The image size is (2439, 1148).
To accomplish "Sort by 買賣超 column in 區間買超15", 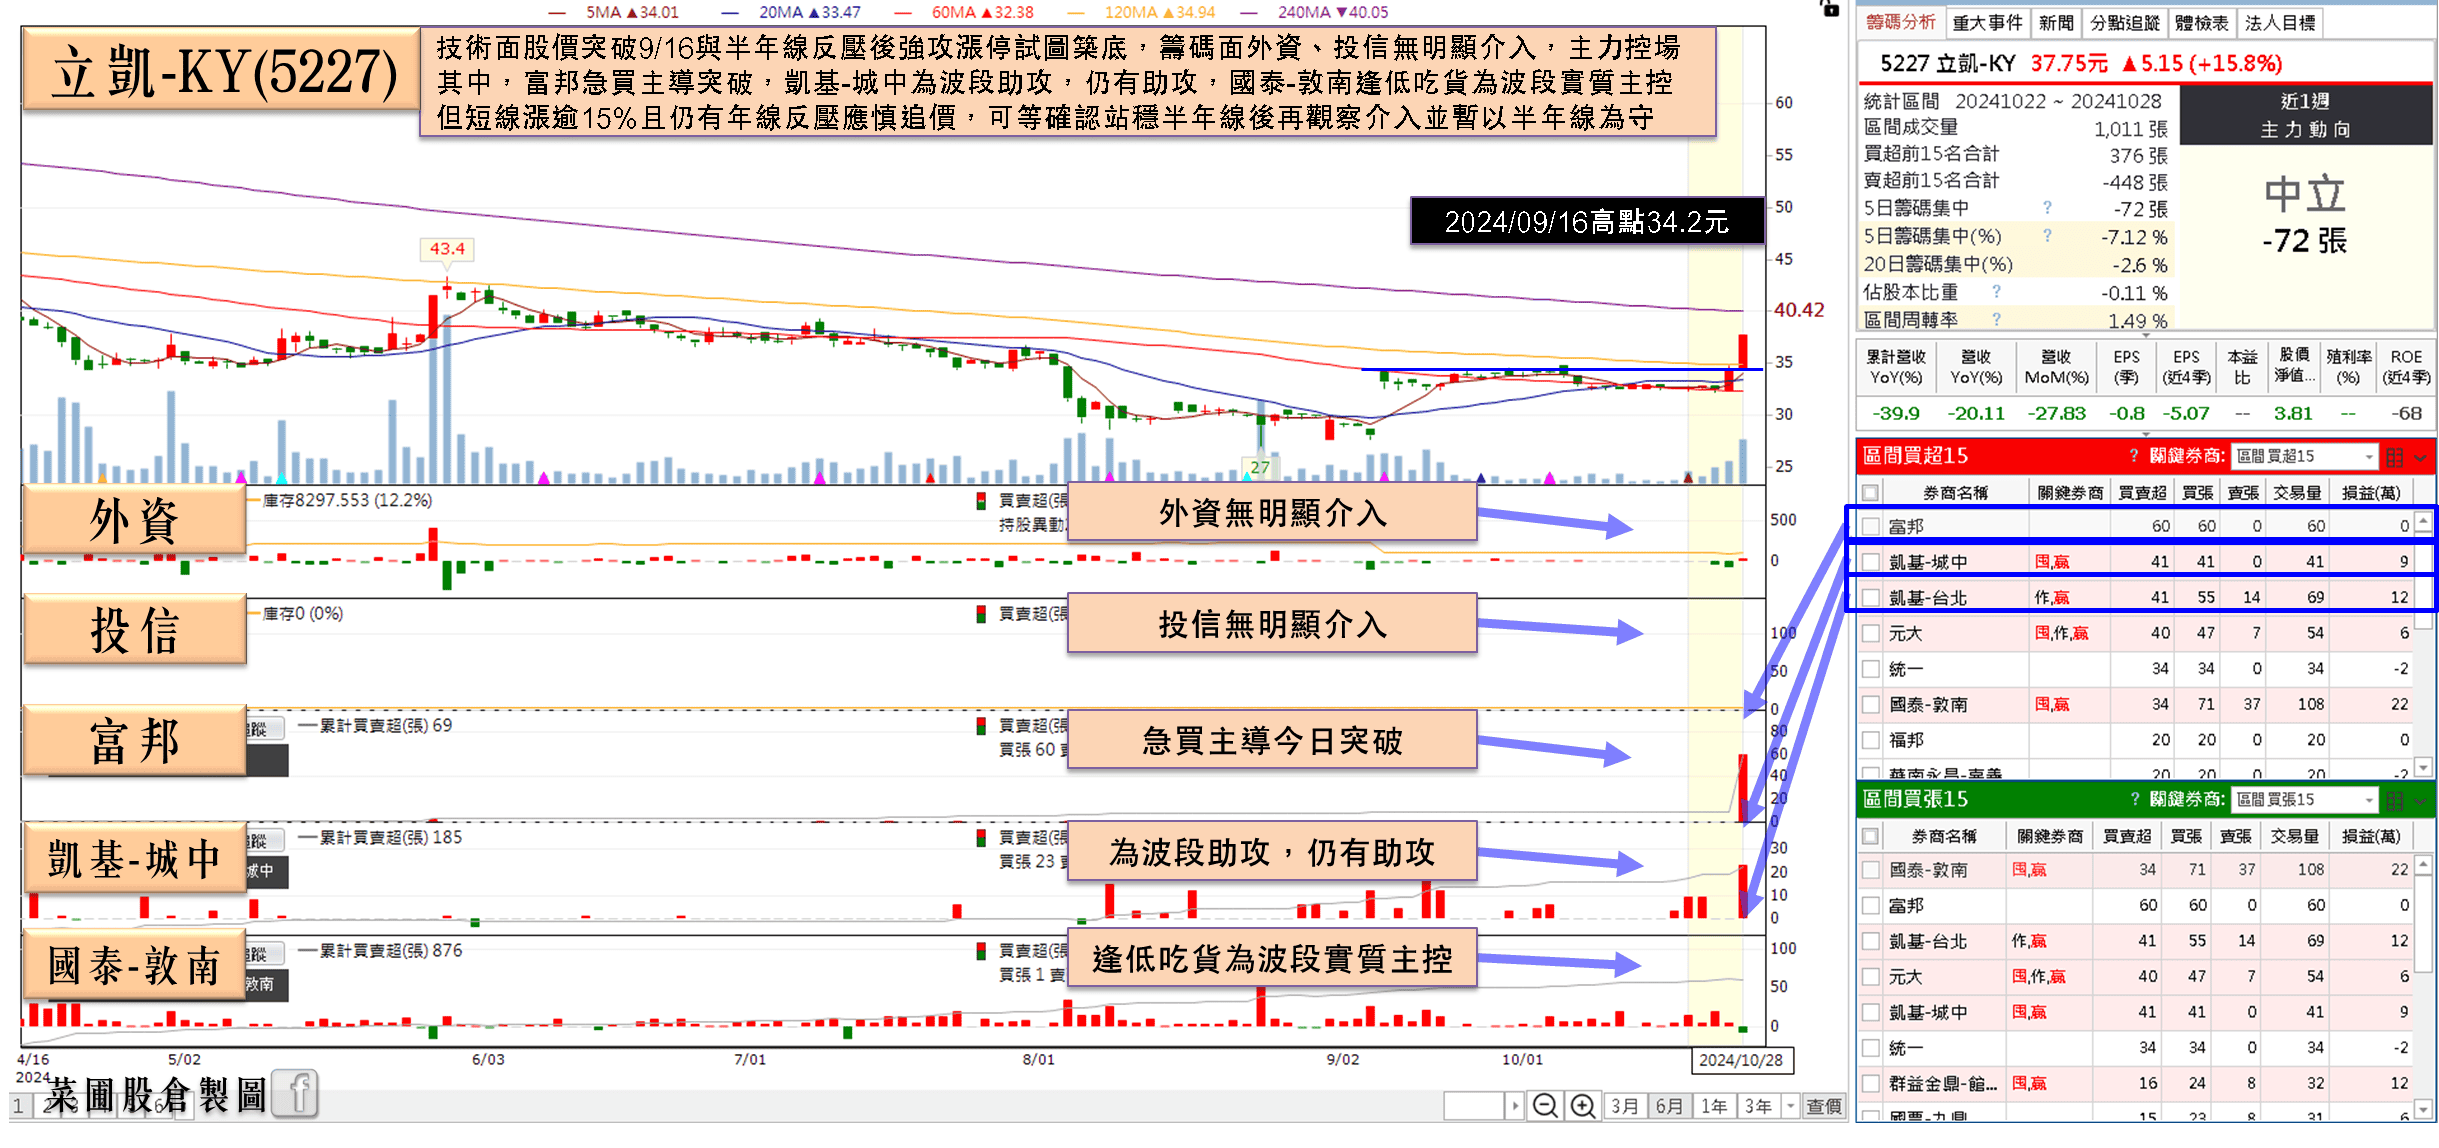I will (2142, 492).
